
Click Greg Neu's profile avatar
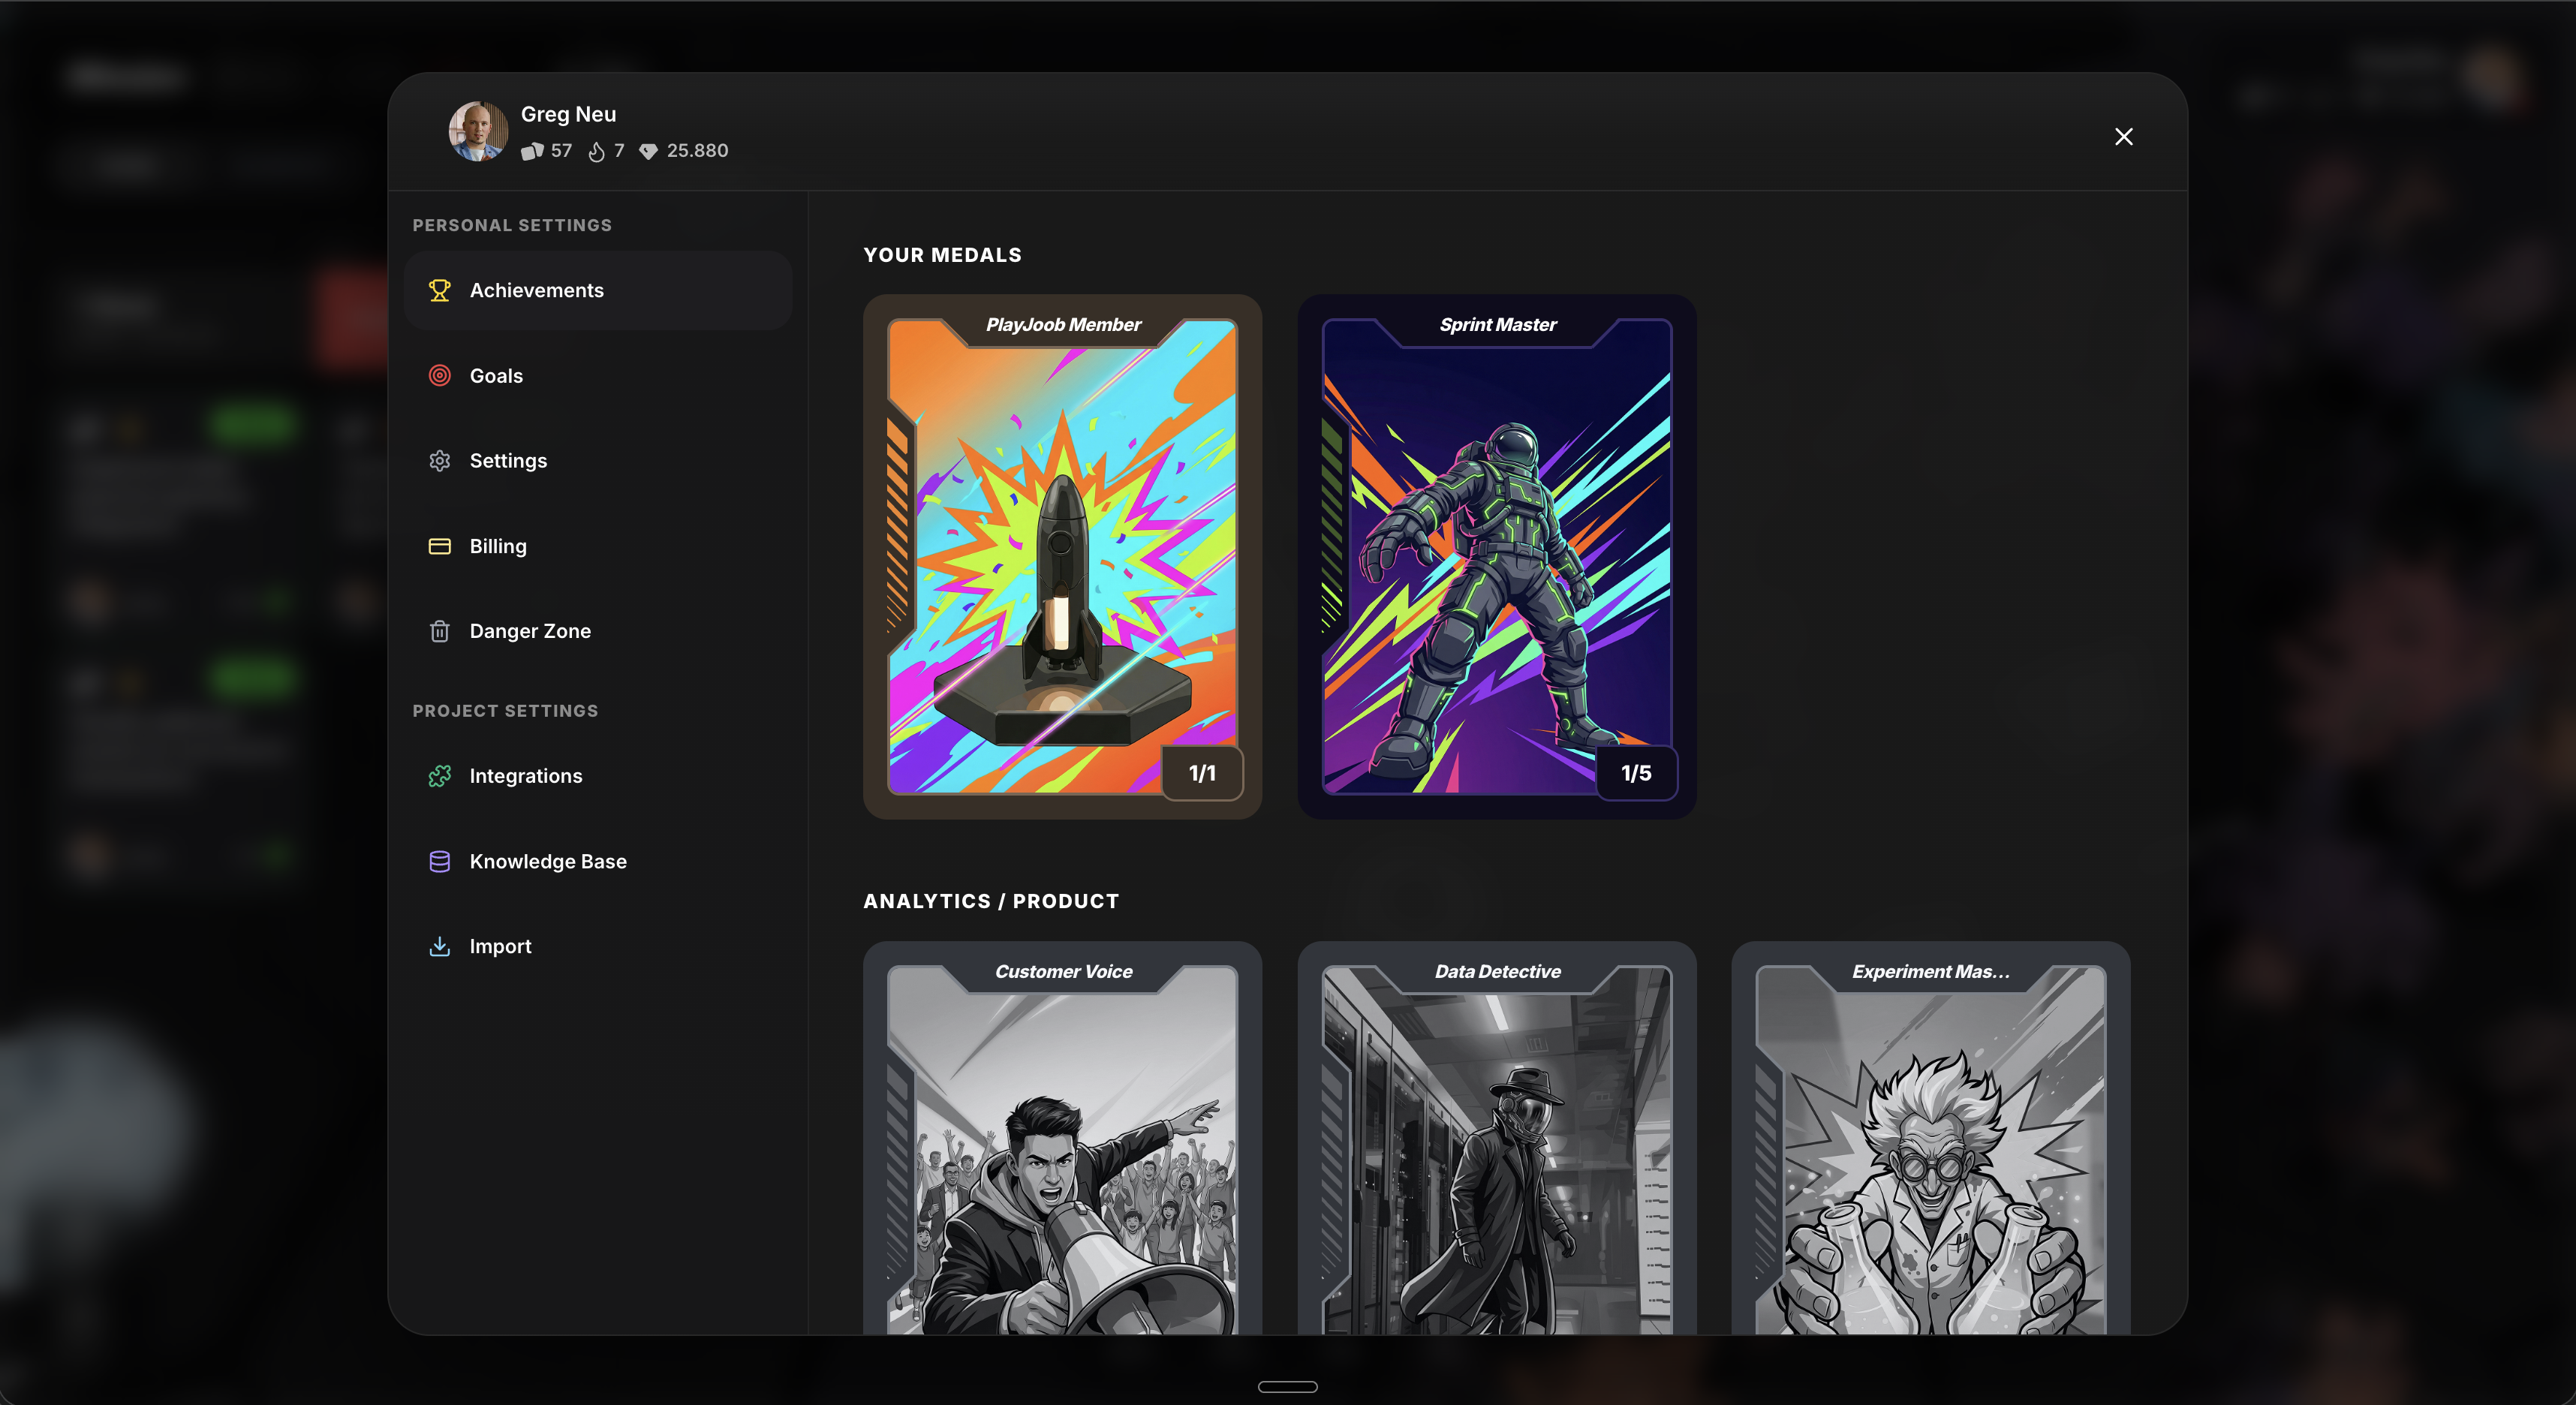pyautogui.click(x=478, y=131)
